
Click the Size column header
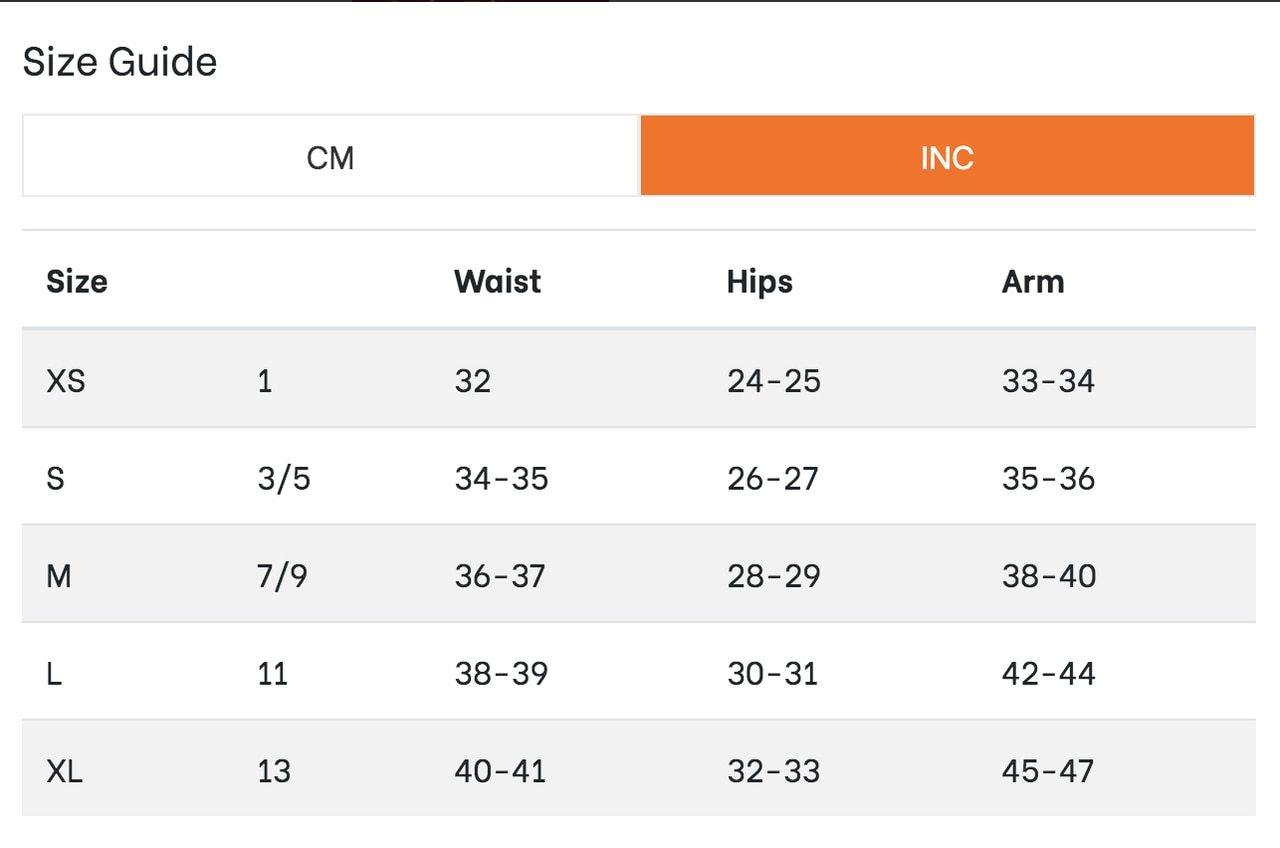77,281
